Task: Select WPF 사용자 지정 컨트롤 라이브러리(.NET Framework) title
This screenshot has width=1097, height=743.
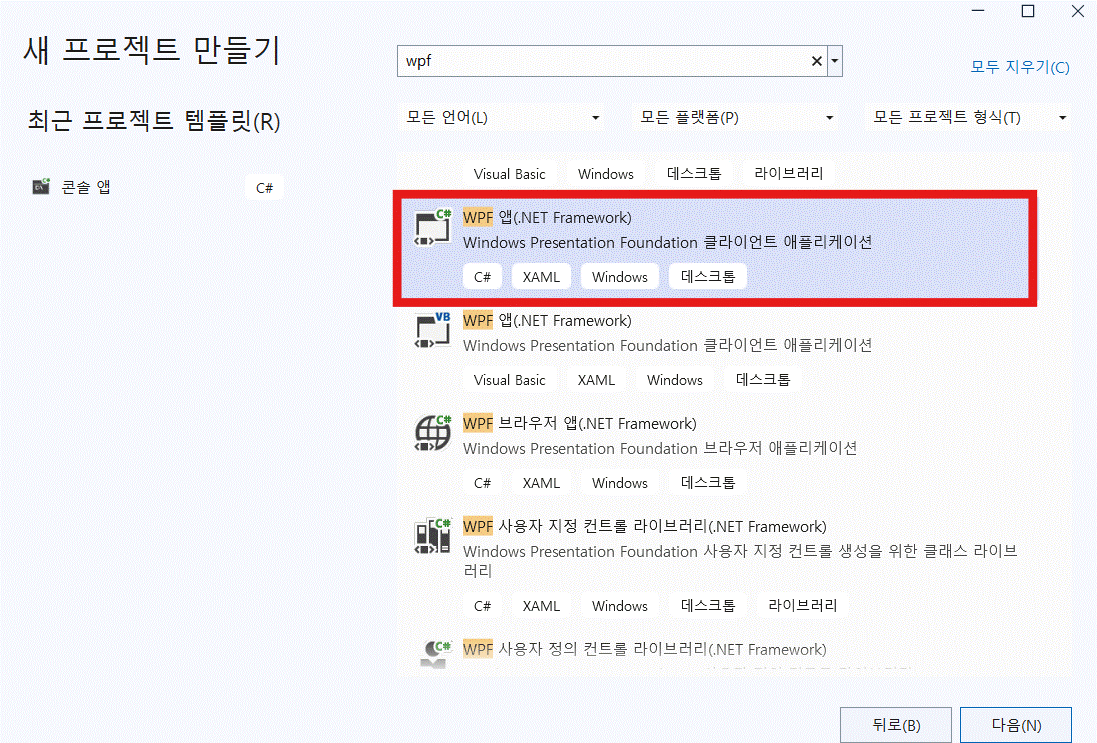Action: (644, 526)
